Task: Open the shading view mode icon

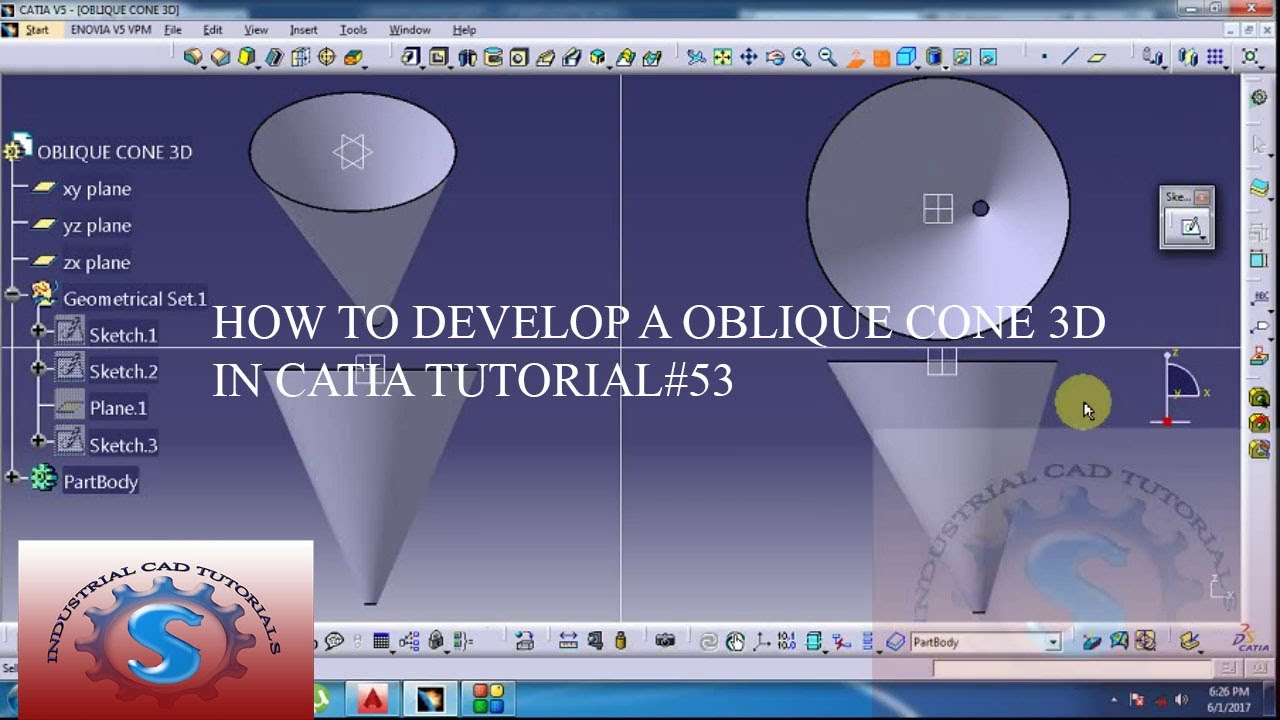Action: (934, 58)
